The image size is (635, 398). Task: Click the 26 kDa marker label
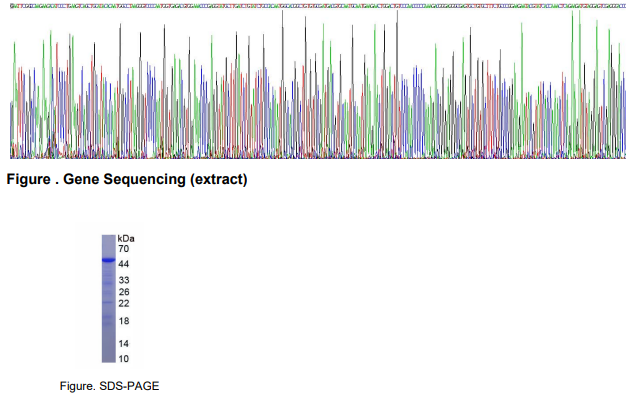coord(124,292)
